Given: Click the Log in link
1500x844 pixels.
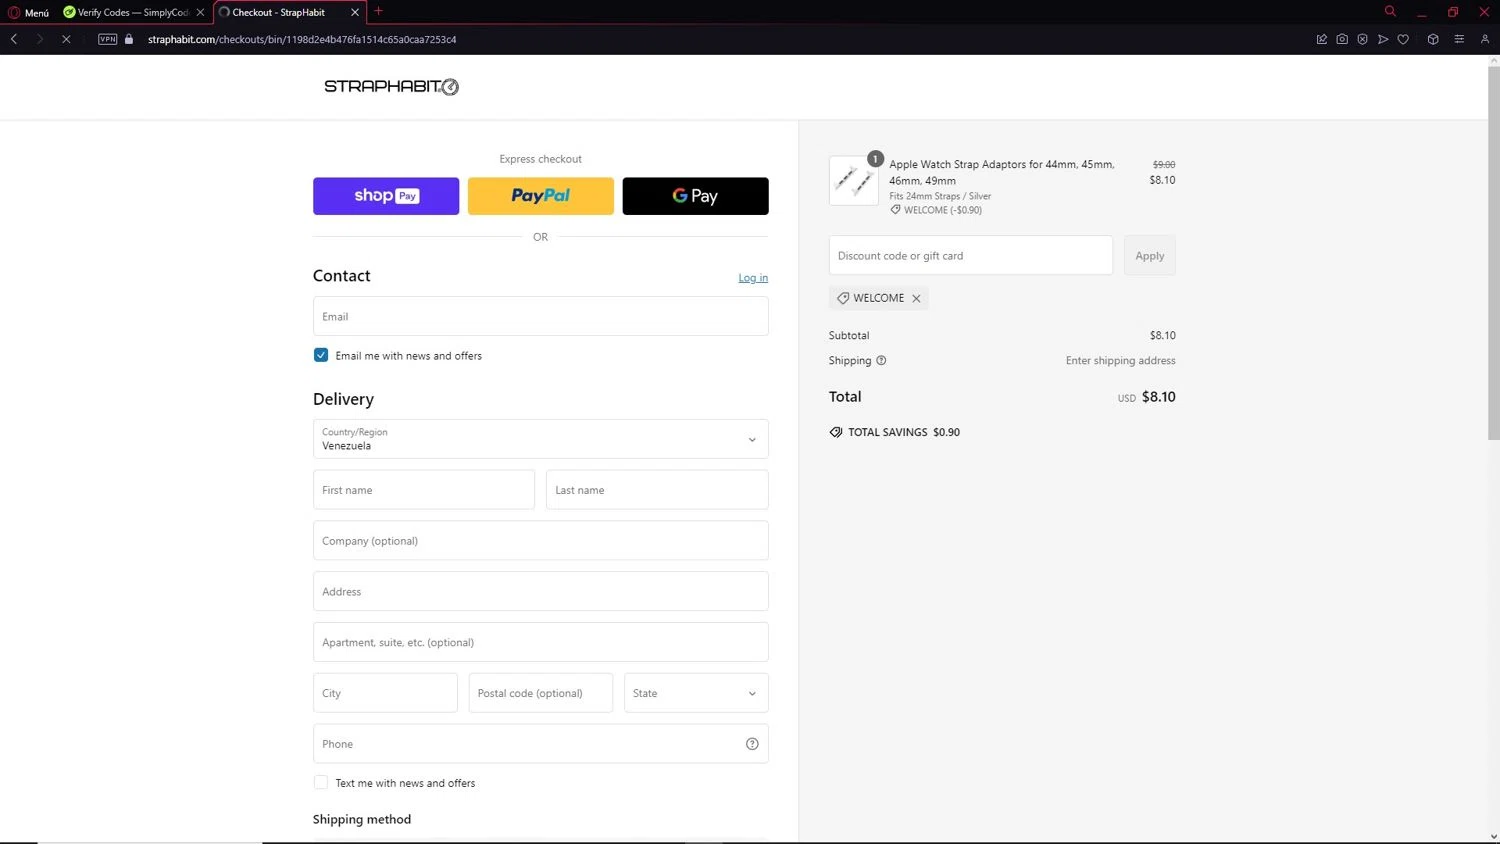Looking at the screenshot, I should [753, 278].
